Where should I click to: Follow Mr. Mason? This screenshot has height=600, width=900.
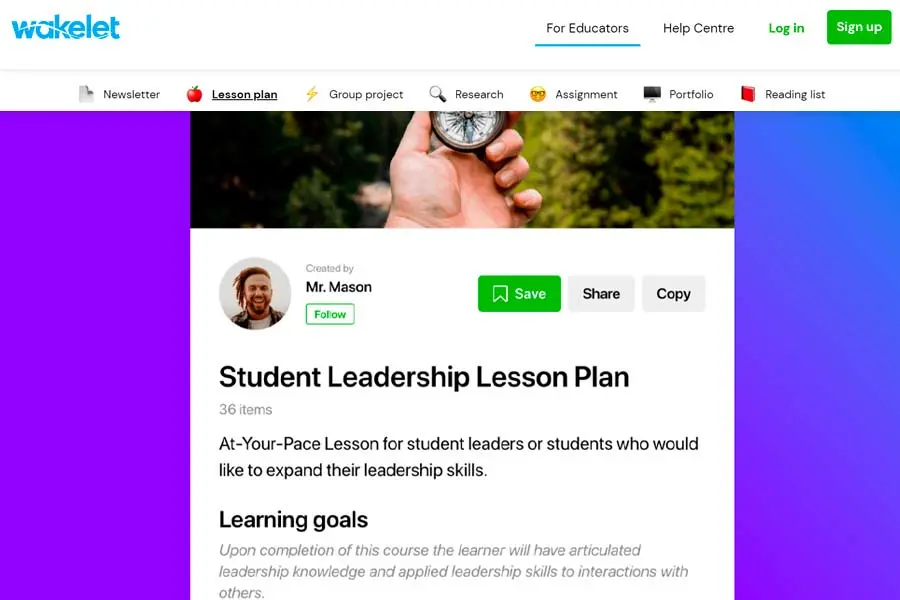330,314
